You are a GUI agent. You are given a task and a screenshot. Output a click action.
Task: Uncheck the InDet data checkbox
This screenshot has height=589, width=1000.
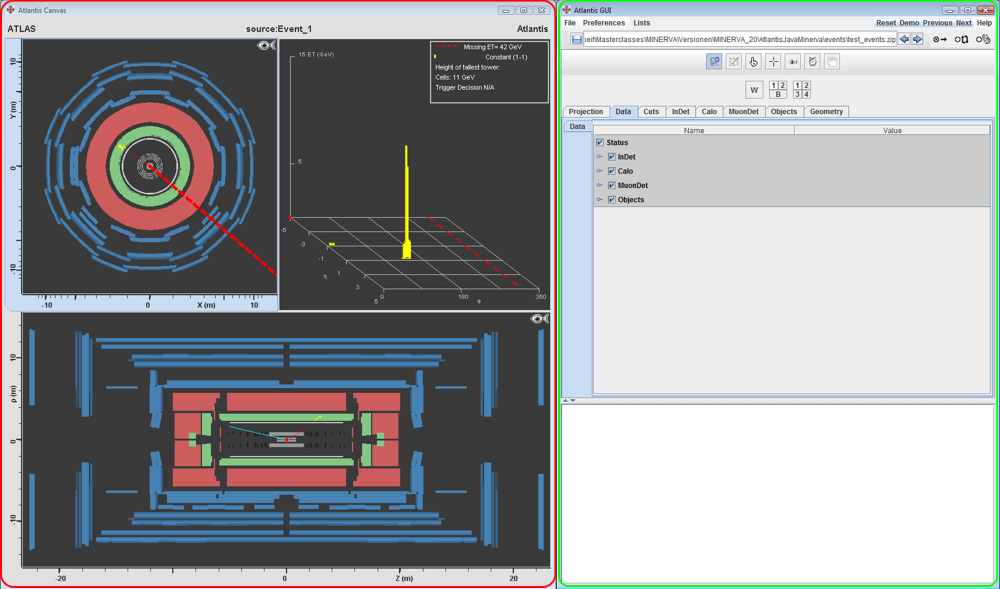[x=612, y=157]
